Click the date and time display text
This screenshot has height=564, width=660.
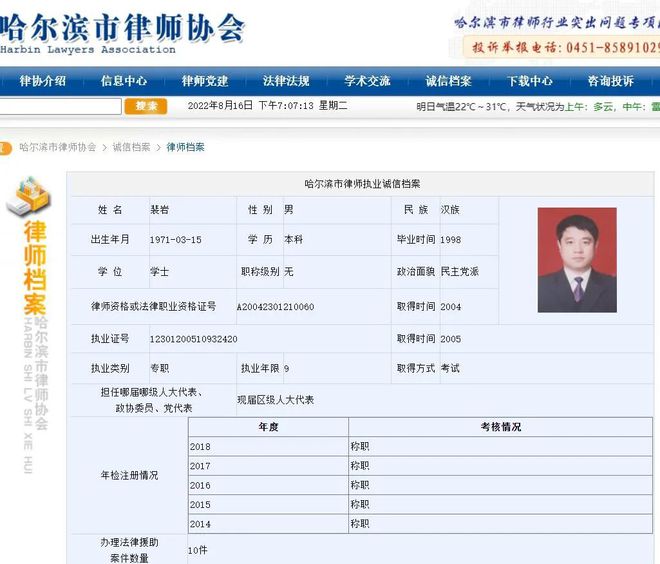[x=267, y=106]
